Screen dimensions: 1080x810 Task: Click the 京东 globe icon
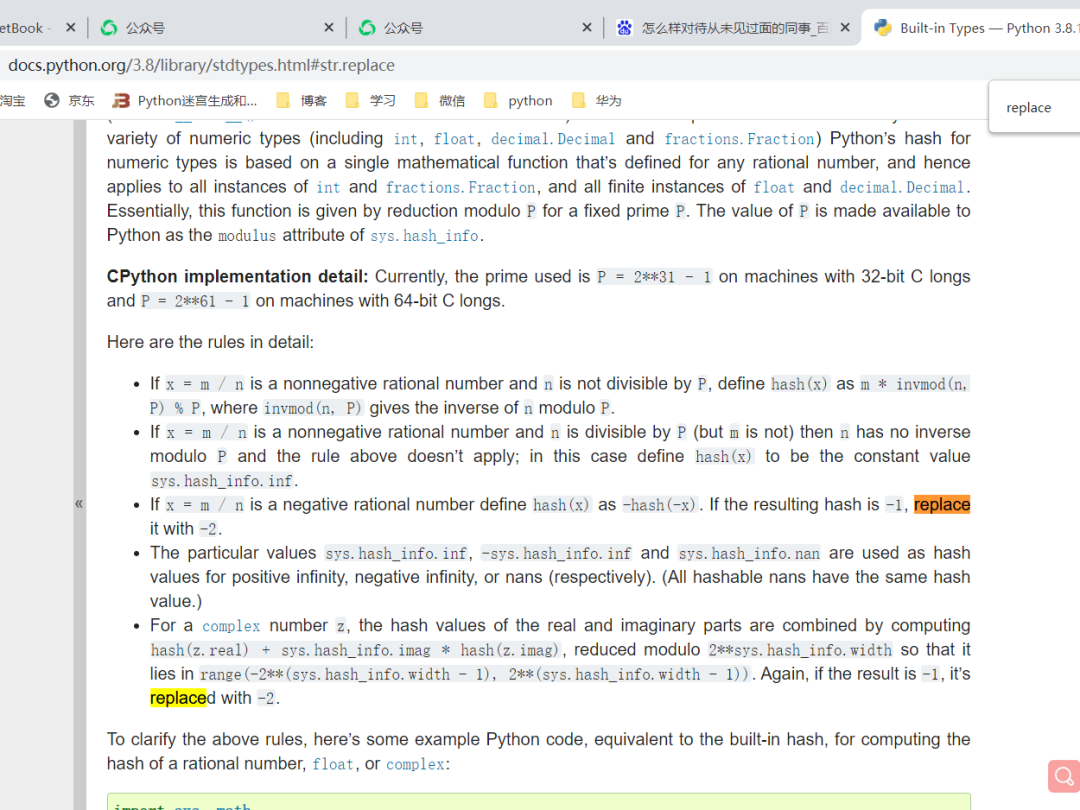pos(52,101)
